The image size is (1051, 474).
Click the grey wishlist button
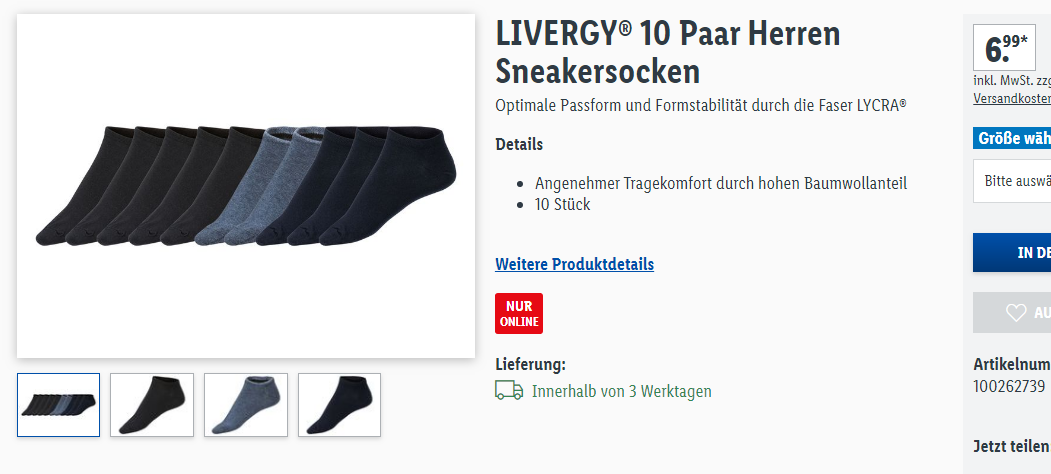[1012, 312]
